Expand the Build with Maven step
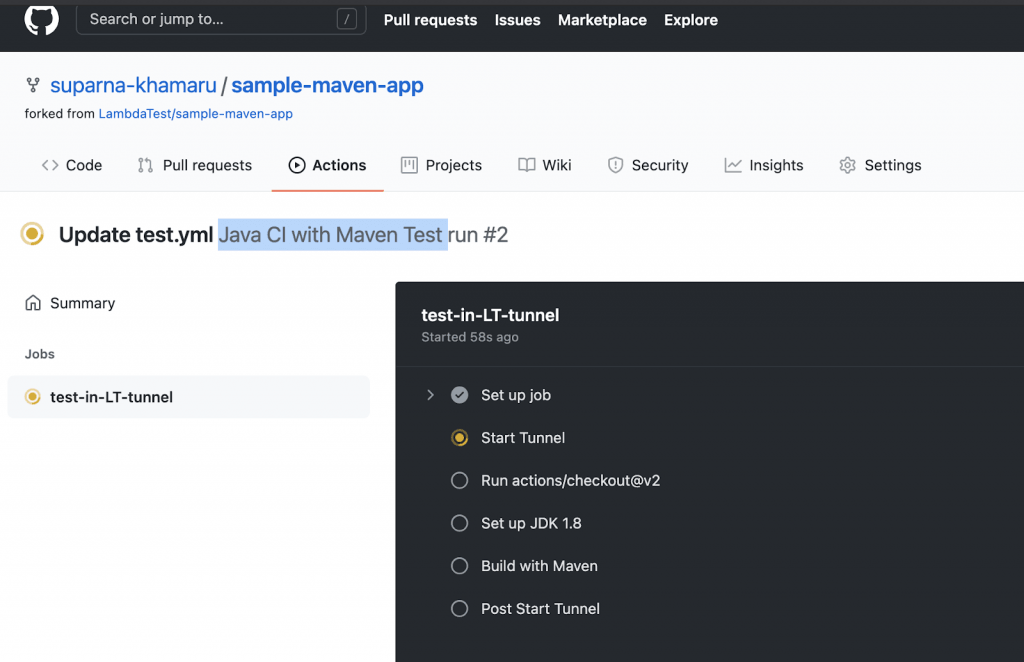The image size is (1024, 662). pos(539,566)
